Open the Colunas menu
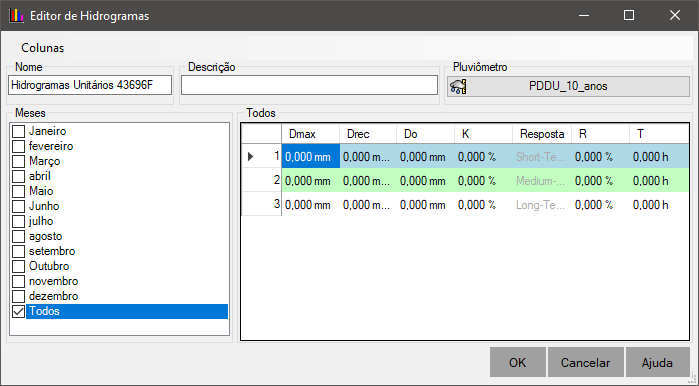The height and width of the screenshot is (386, 699). coord(43,48)
